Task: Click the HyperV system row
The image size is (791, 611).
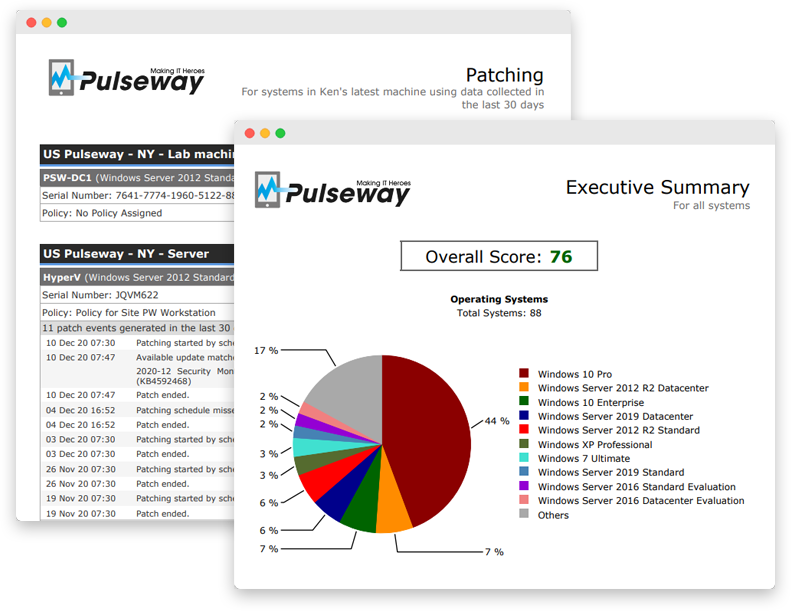Action: pos(137,277)
